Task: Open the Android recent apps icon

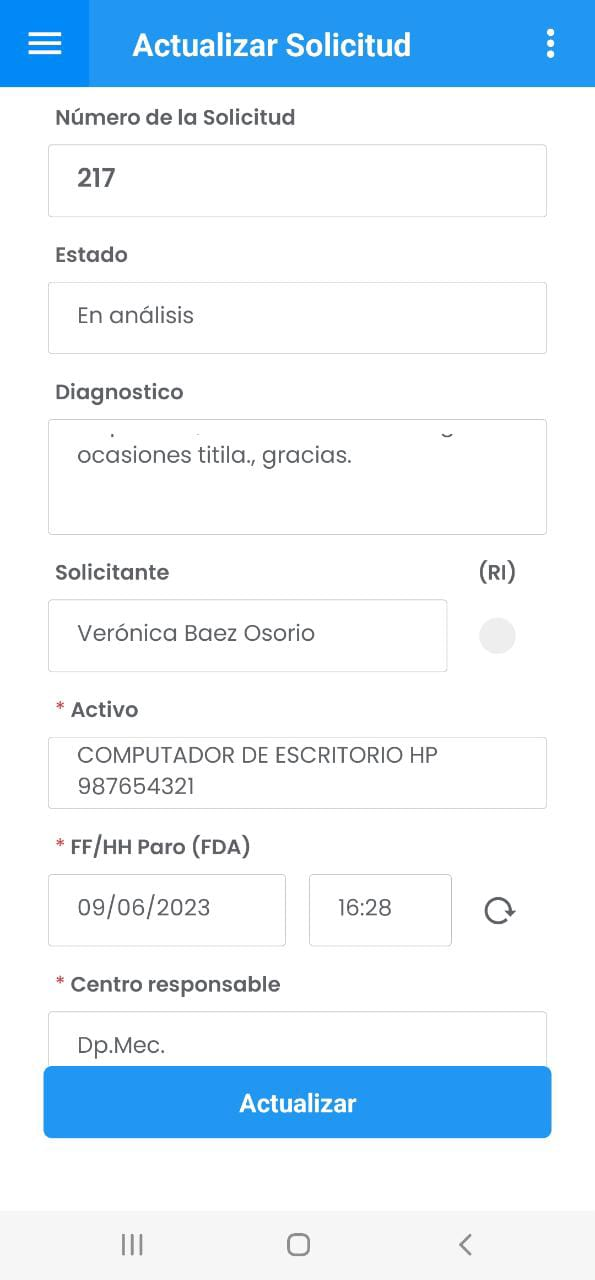Action: point(132,1244)
